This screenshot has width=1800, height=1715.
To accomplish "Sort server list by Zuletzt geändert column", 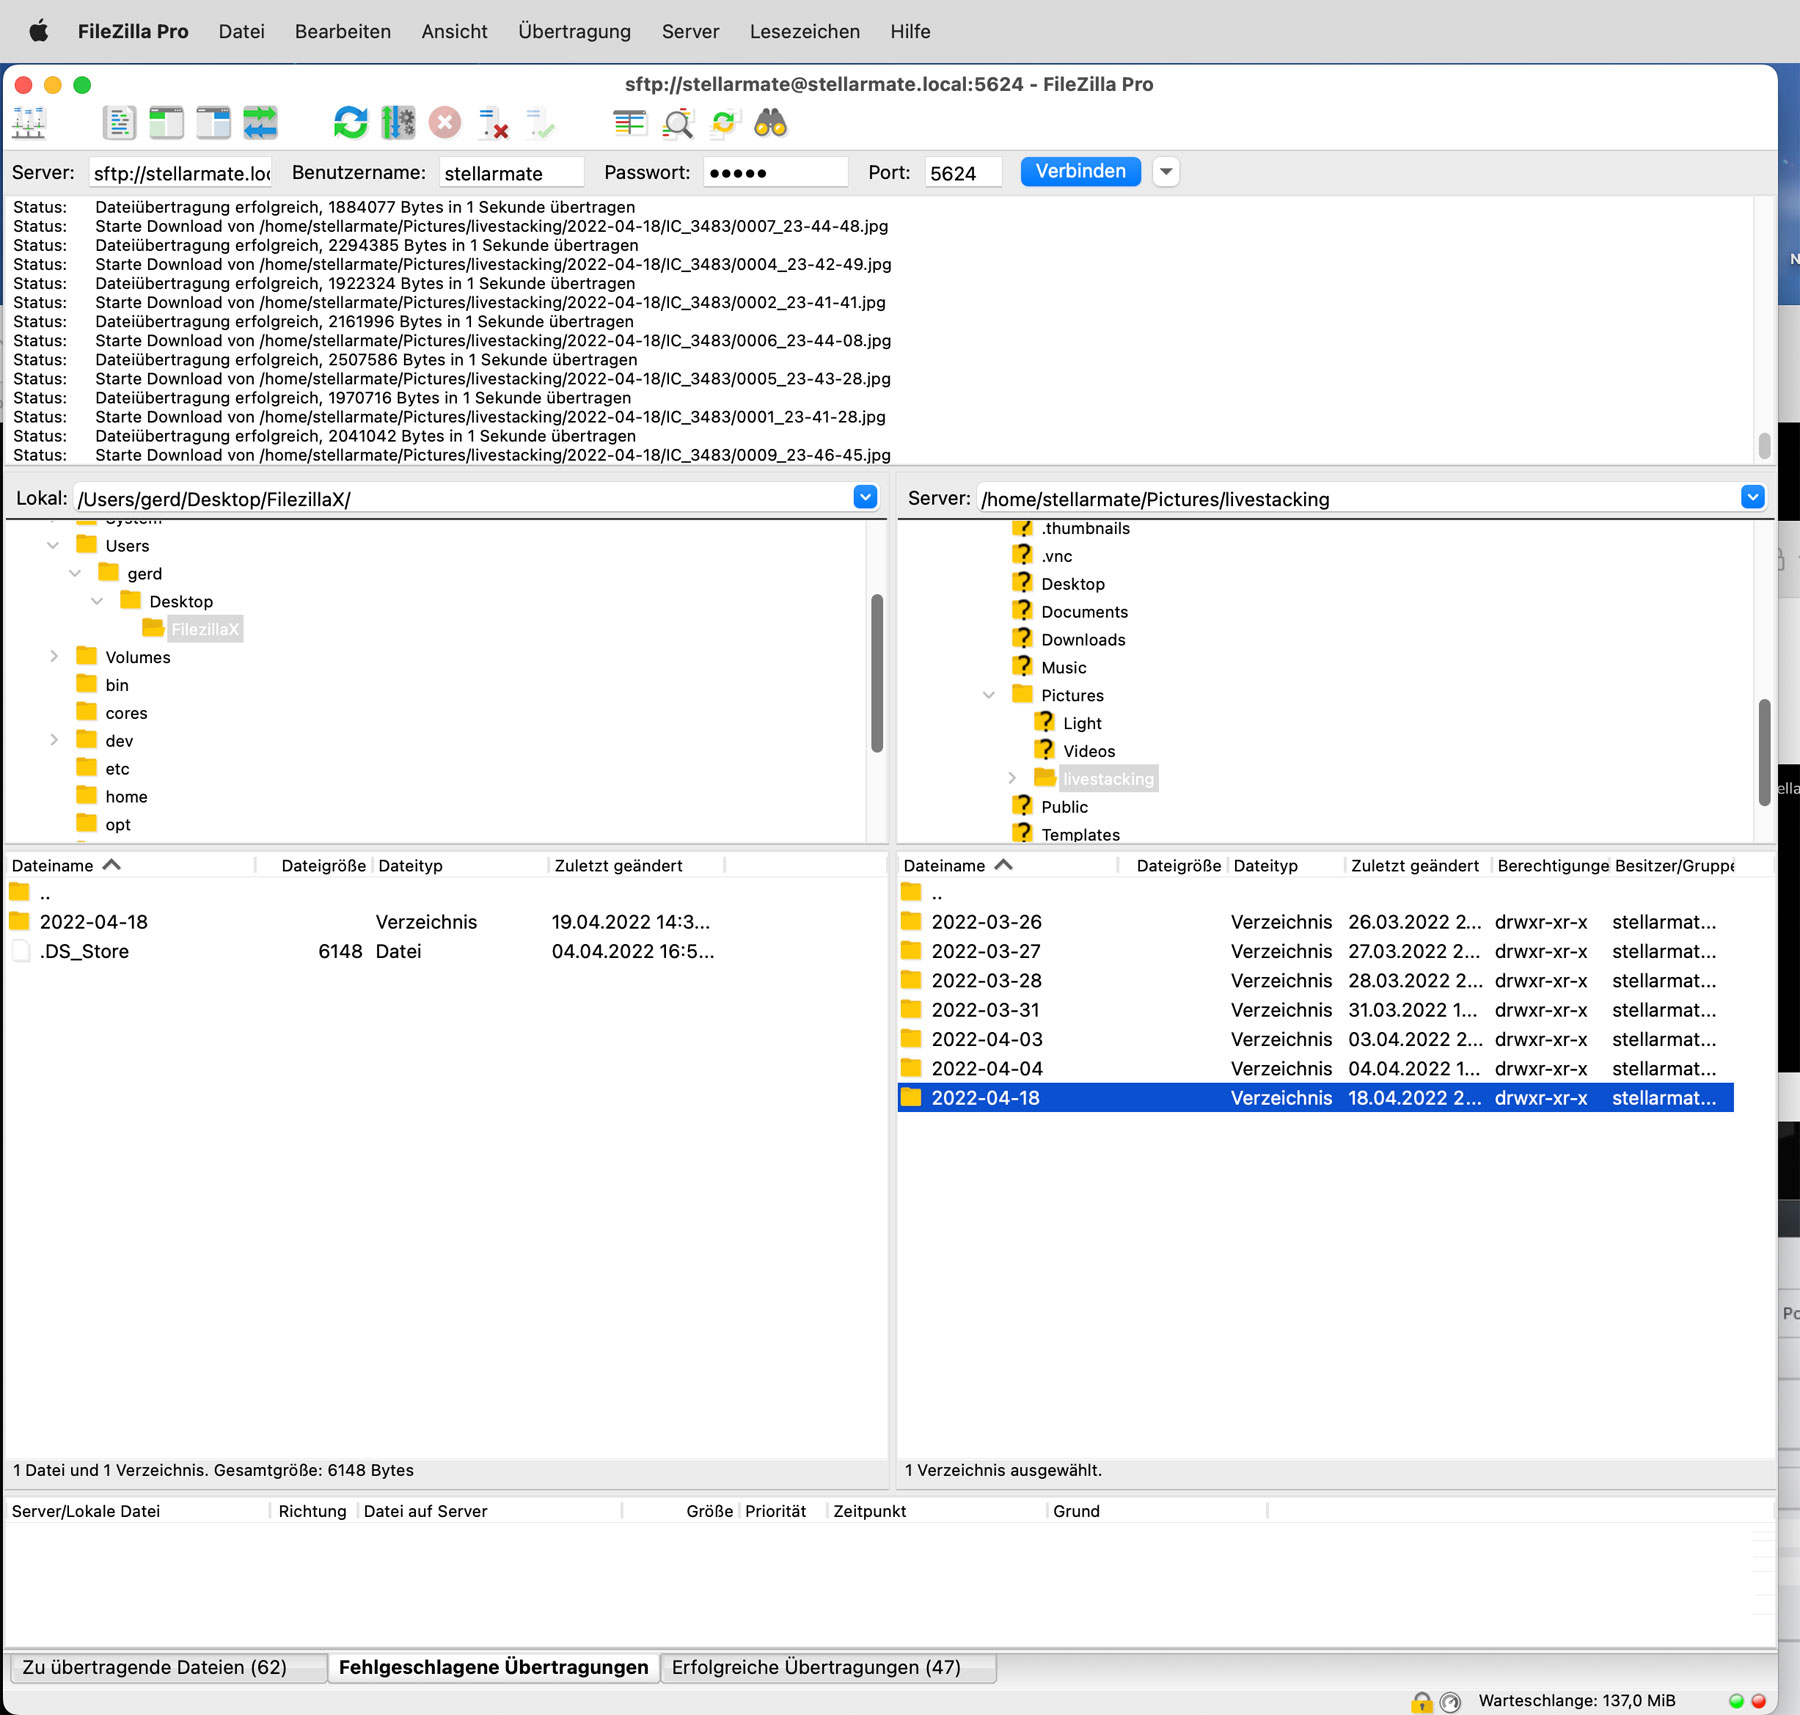I will click(1415, 865).
